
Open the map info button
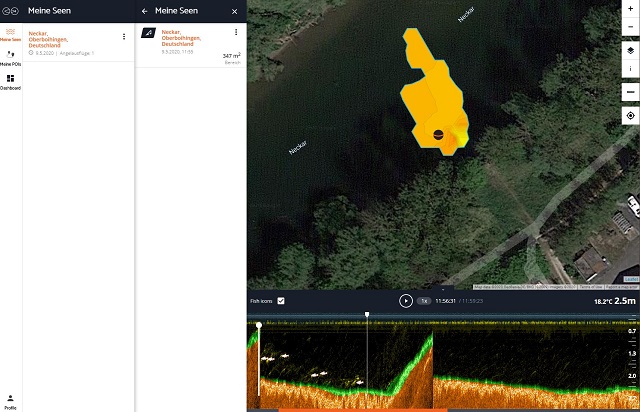point(631,68)
